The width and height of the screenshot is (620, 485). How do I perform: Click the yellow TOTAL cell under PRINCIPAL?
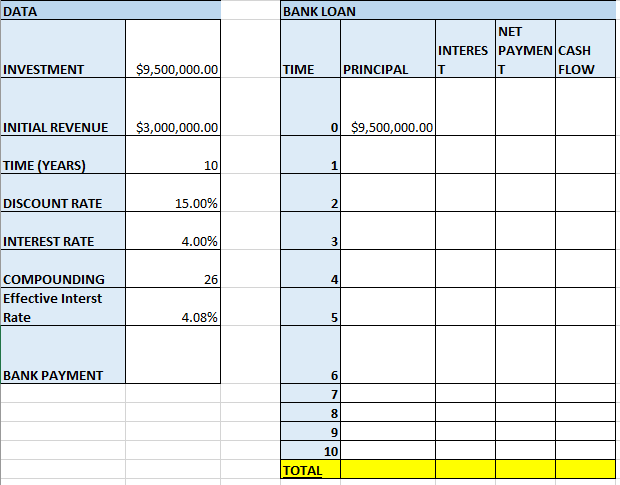coord(388,469)
